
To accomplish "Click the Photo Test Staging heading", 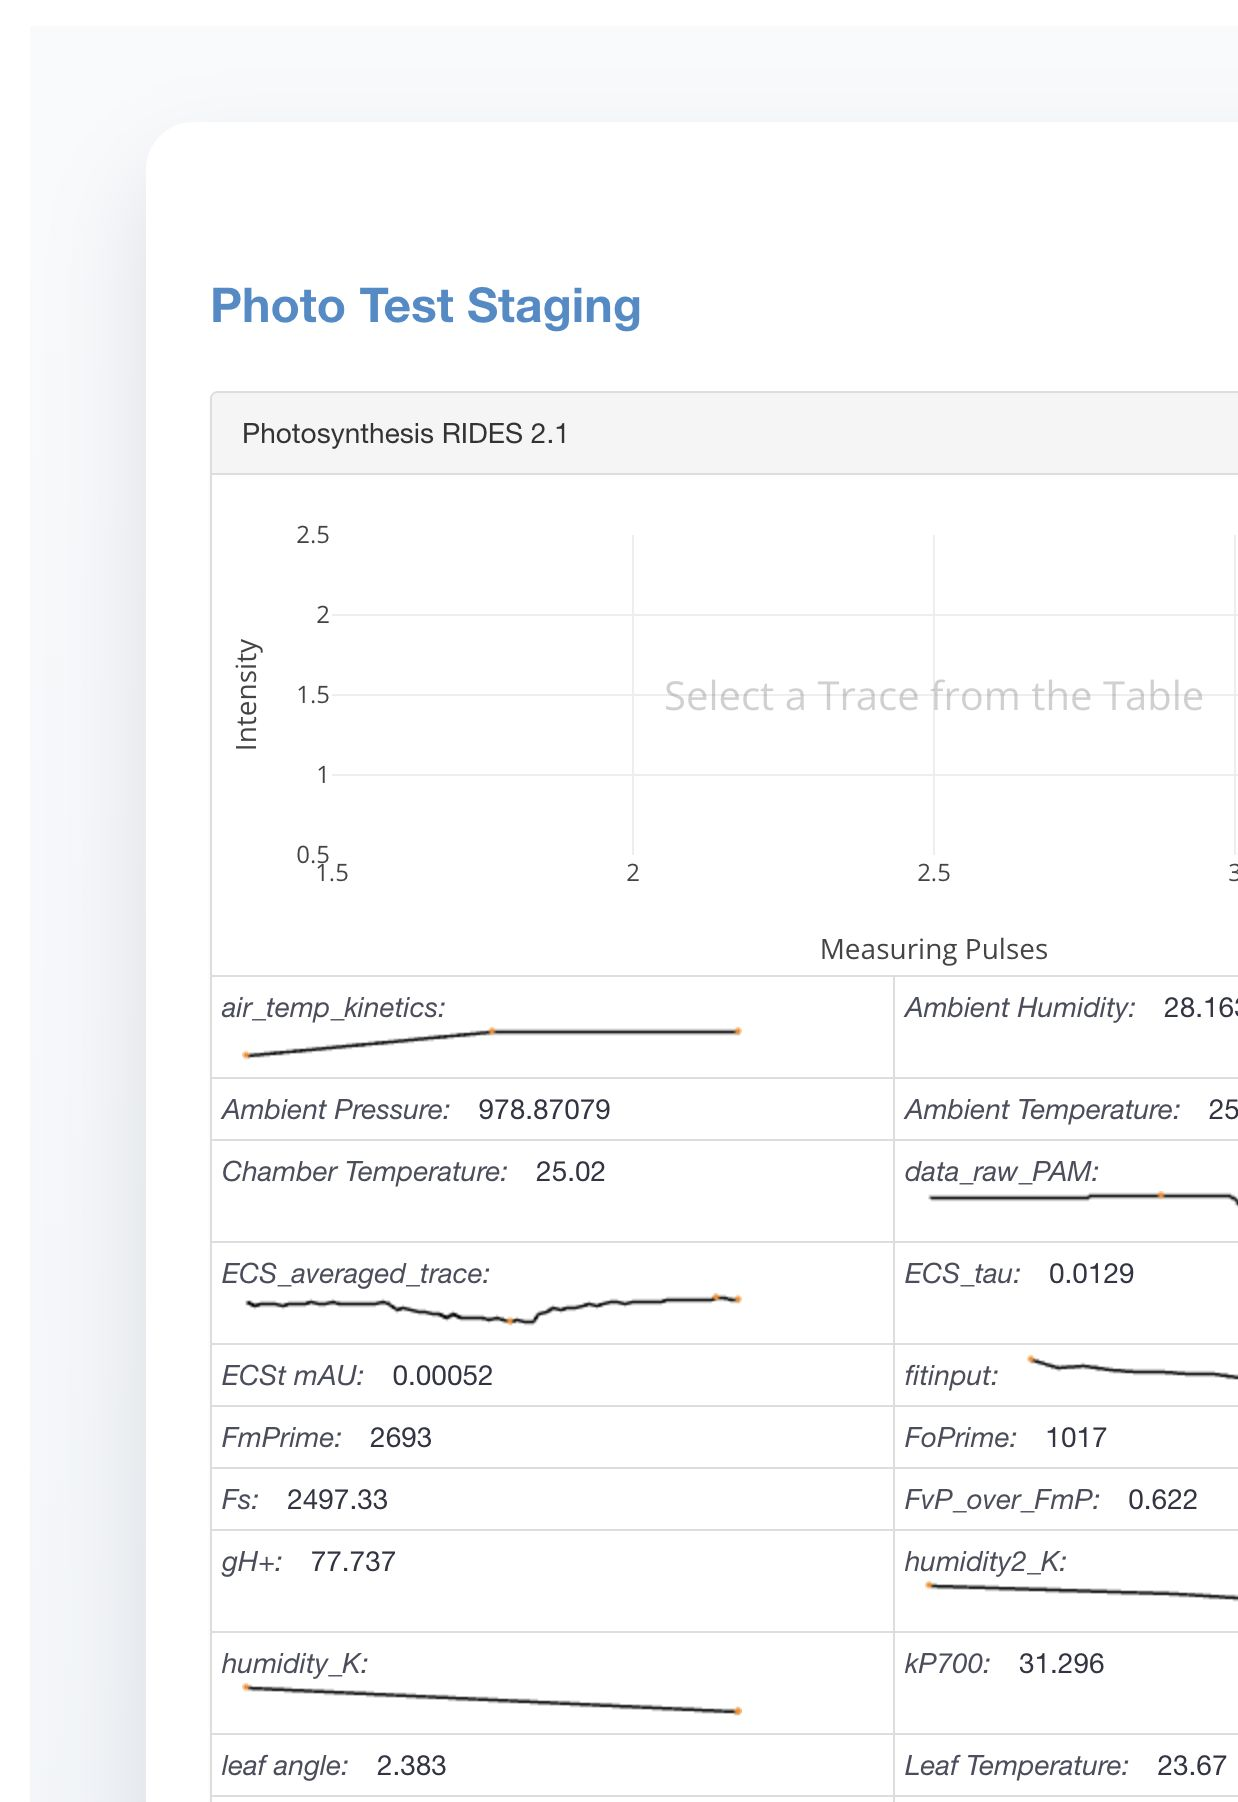I will (x=426, y=306).
